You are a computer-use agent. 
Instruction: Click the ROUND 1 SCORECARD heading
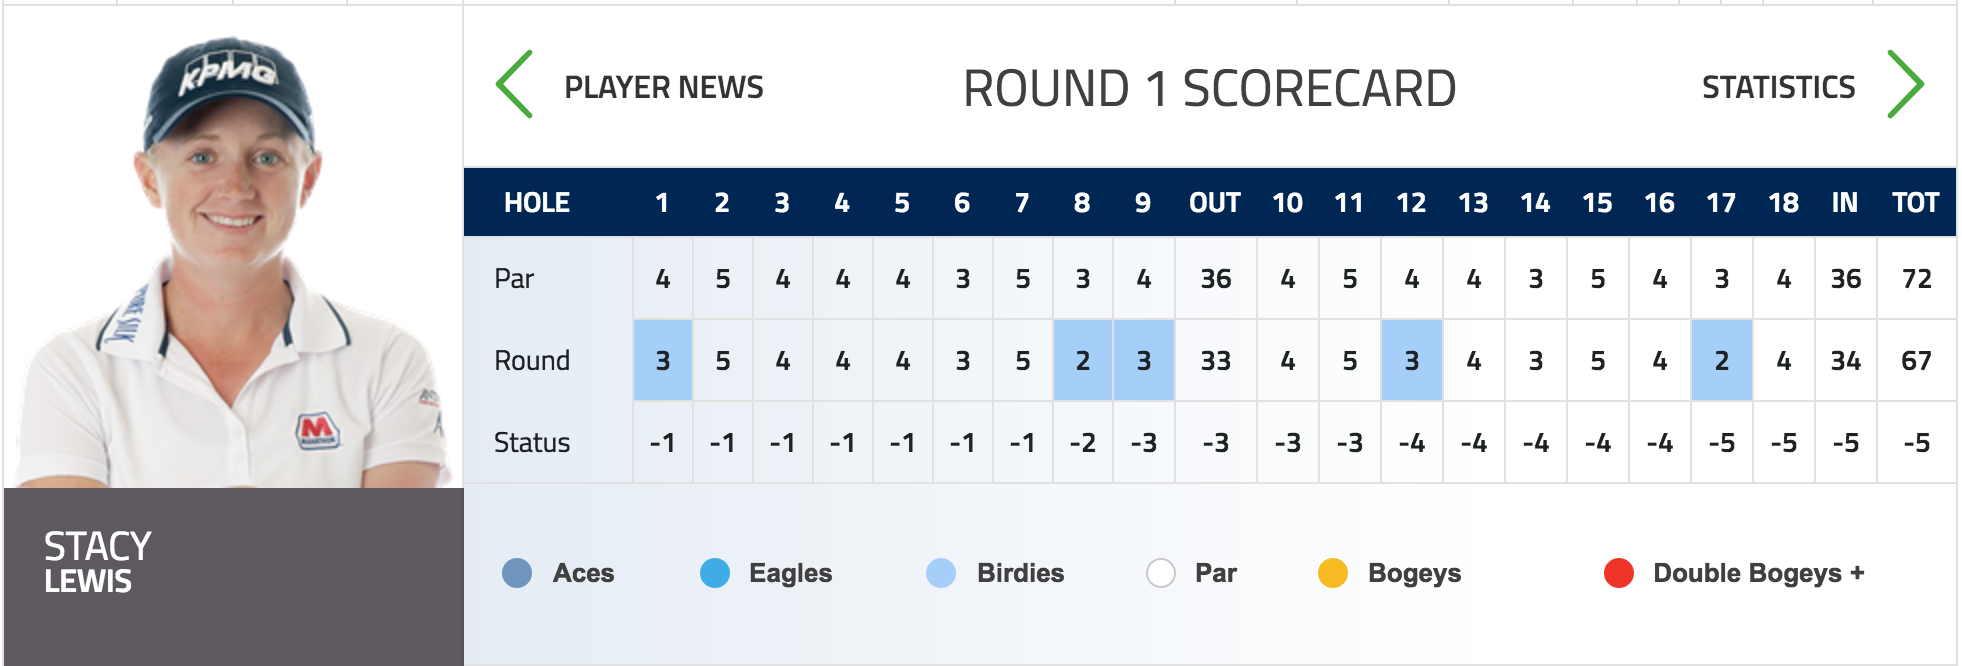point(1209,88)
